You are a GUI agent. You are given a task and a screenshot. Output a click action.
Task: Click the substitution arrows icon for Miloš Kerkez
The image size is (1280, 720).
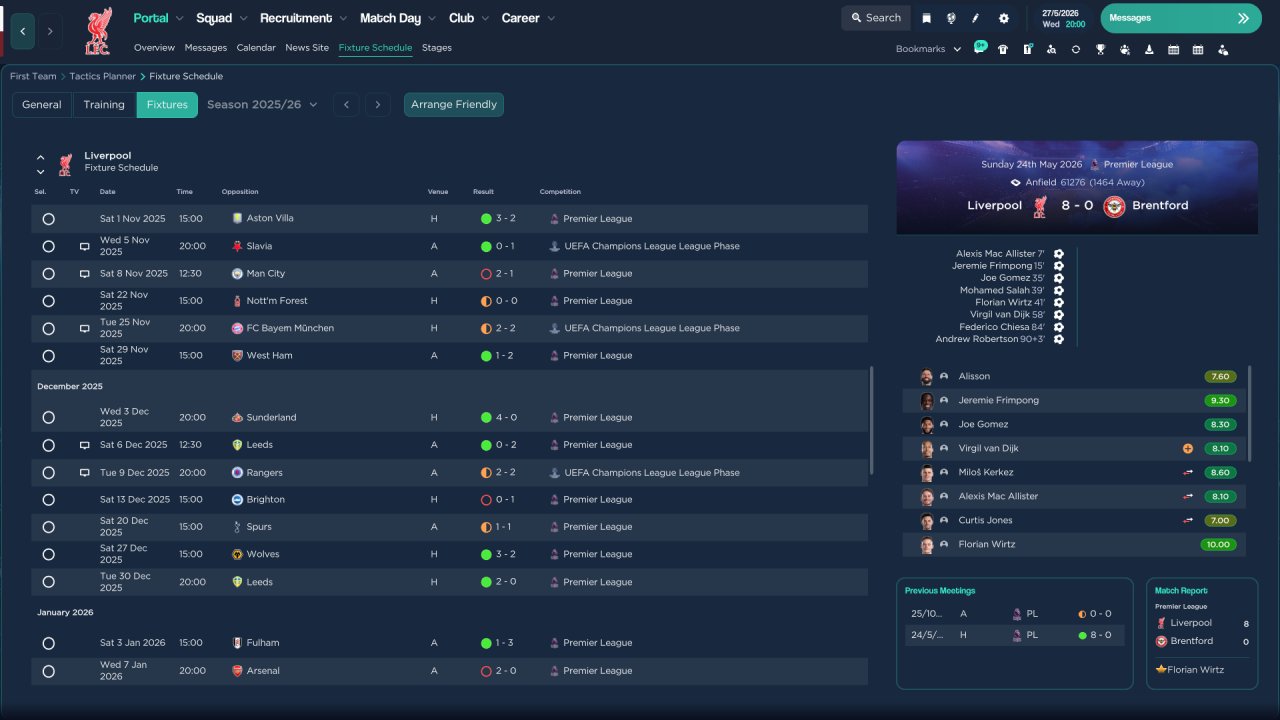[x=1188, y=472]
